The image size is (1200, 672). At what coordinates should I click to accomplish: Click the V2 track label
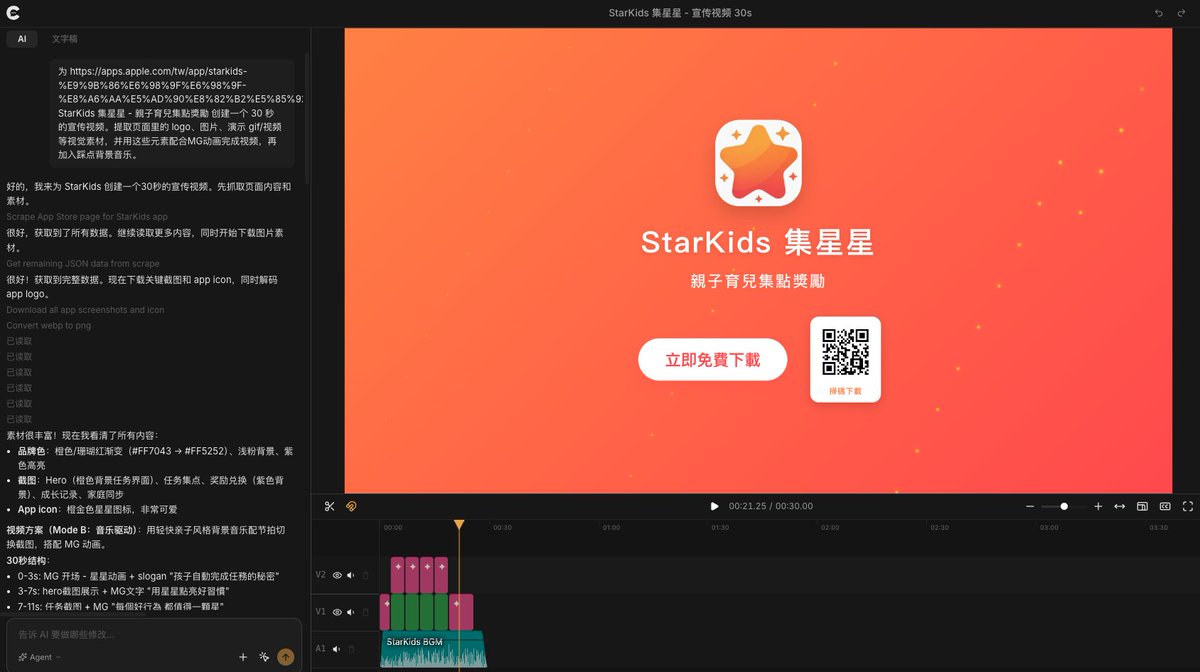coord(321,575)
